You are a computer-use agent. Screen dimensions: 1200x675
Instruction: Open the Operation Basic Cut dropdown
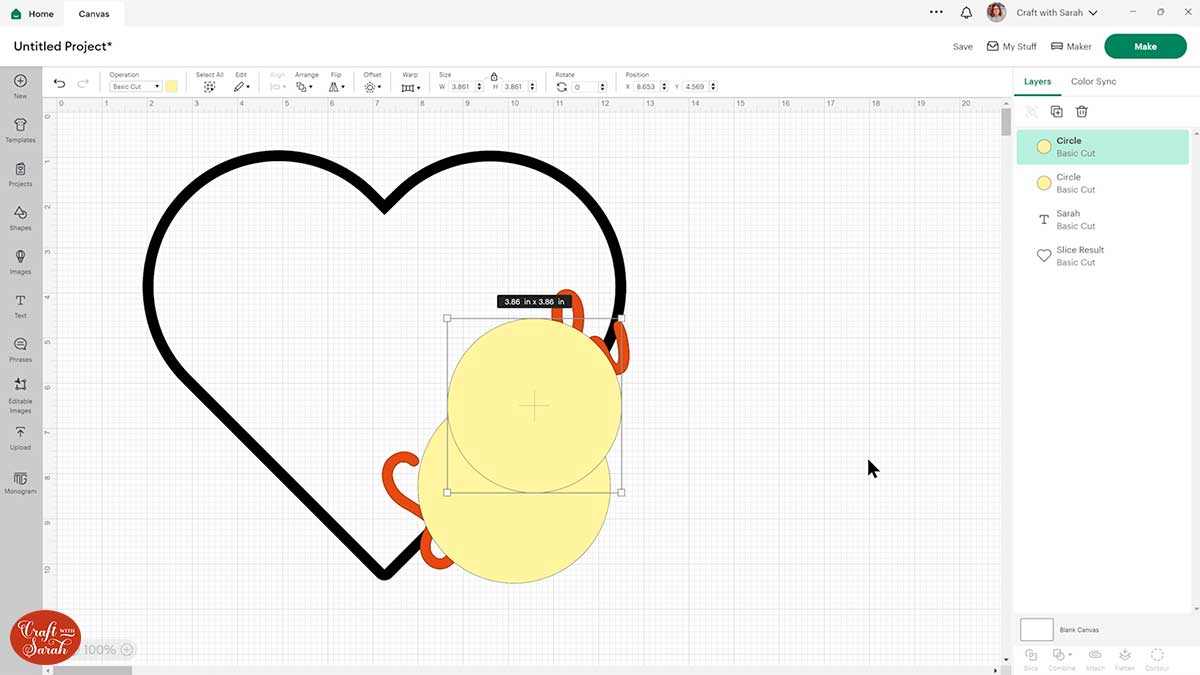click(x=136, y=87)
